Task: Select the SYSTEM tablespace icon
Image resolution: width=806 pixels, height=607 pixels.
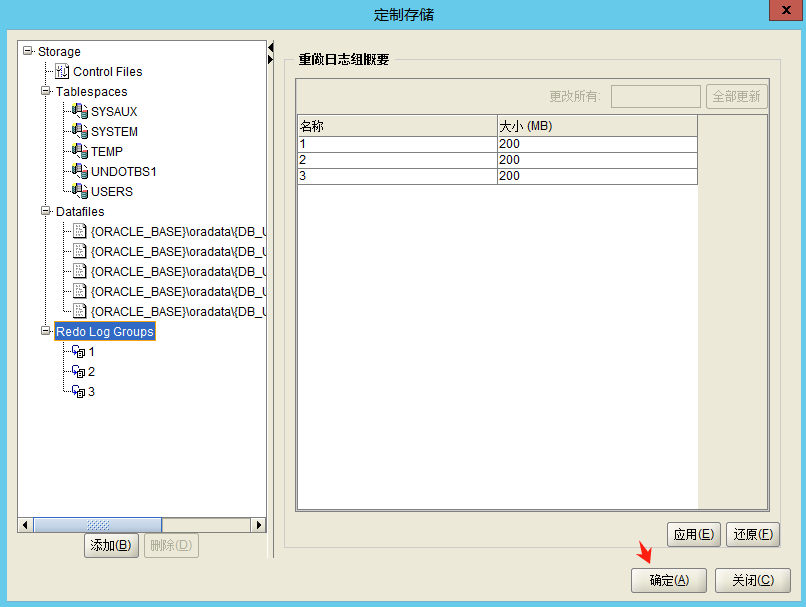Action: [80, 131]
